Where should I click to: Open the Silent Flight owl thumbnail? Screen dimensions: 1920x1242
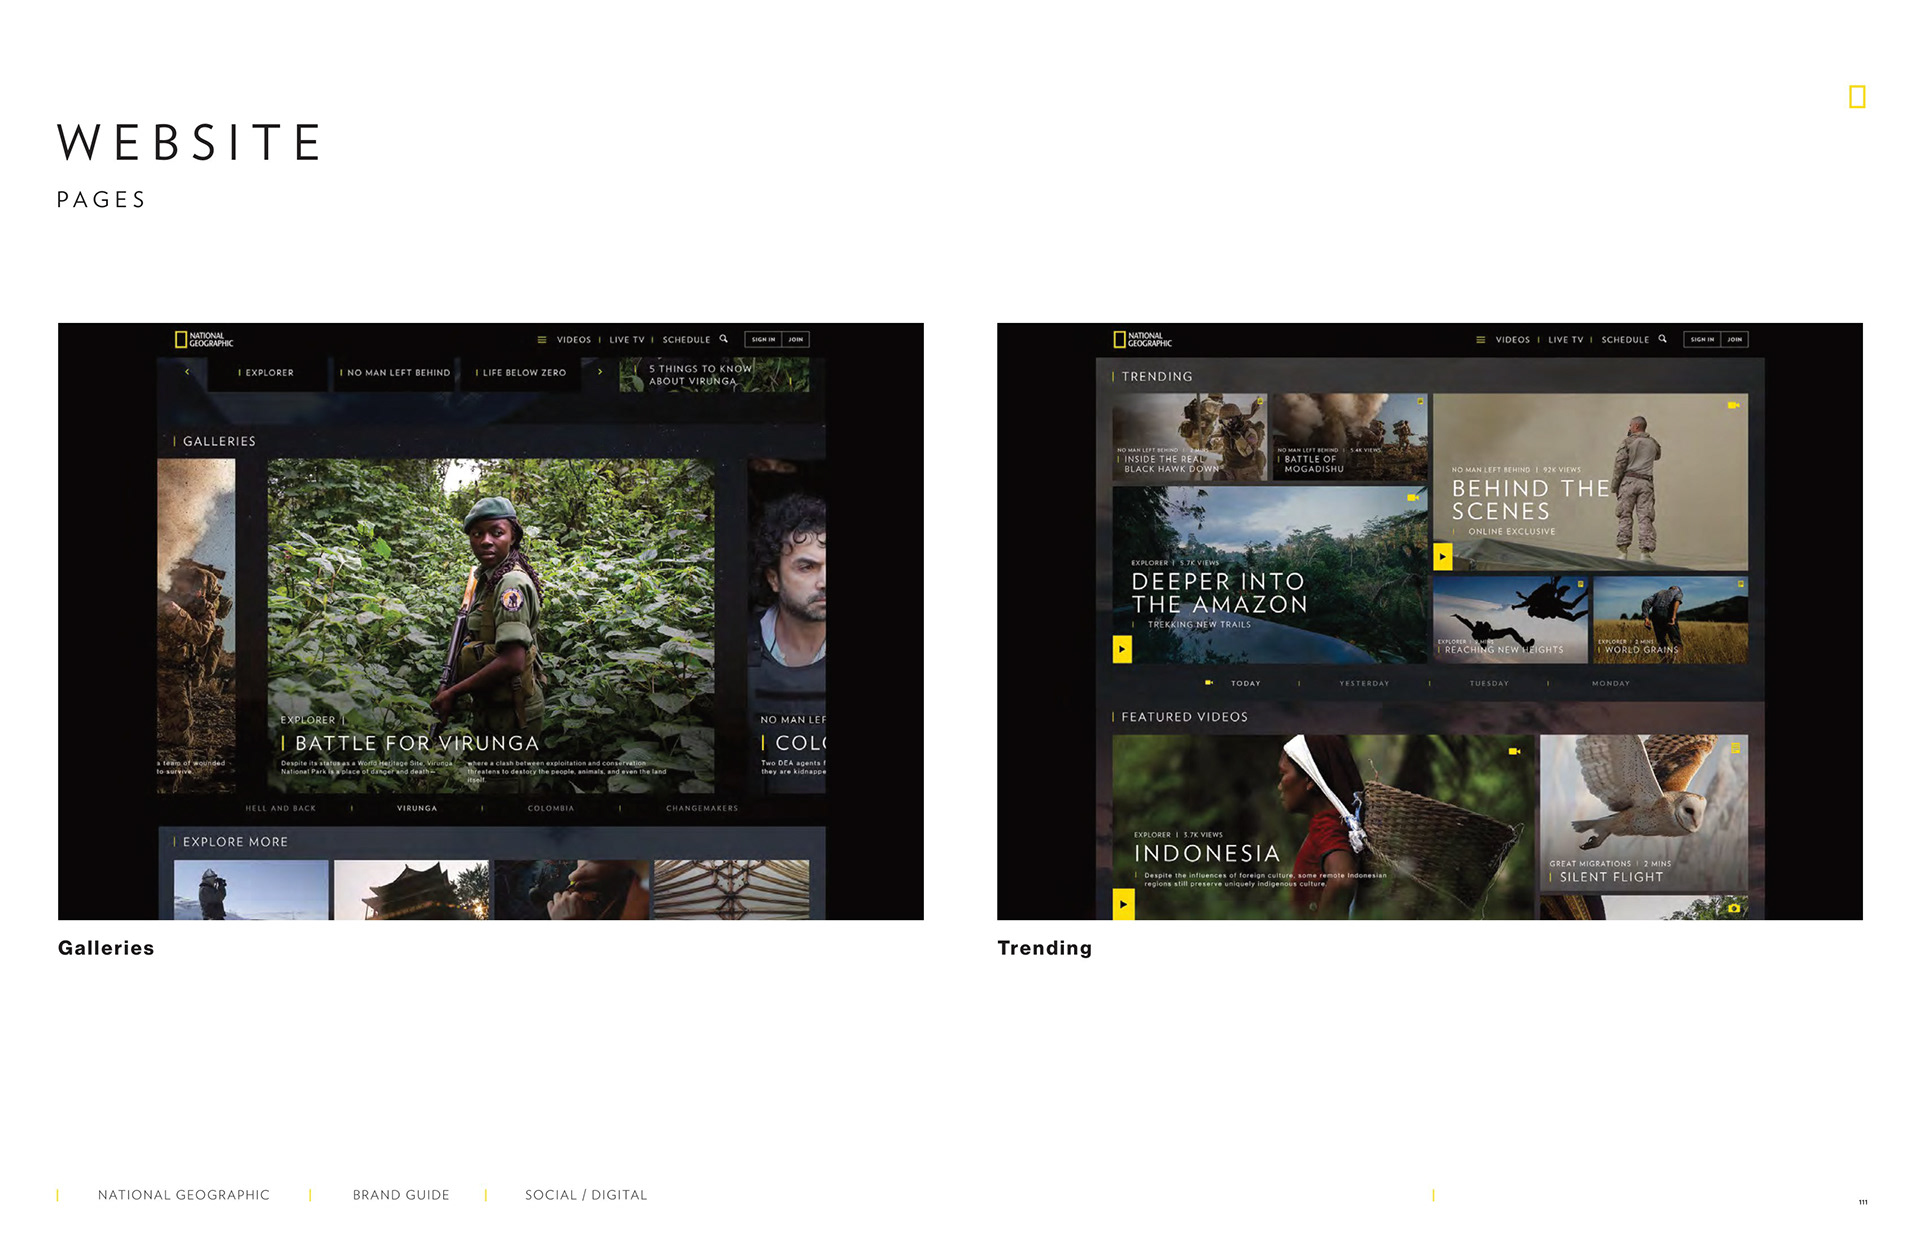click(1643, 812)
